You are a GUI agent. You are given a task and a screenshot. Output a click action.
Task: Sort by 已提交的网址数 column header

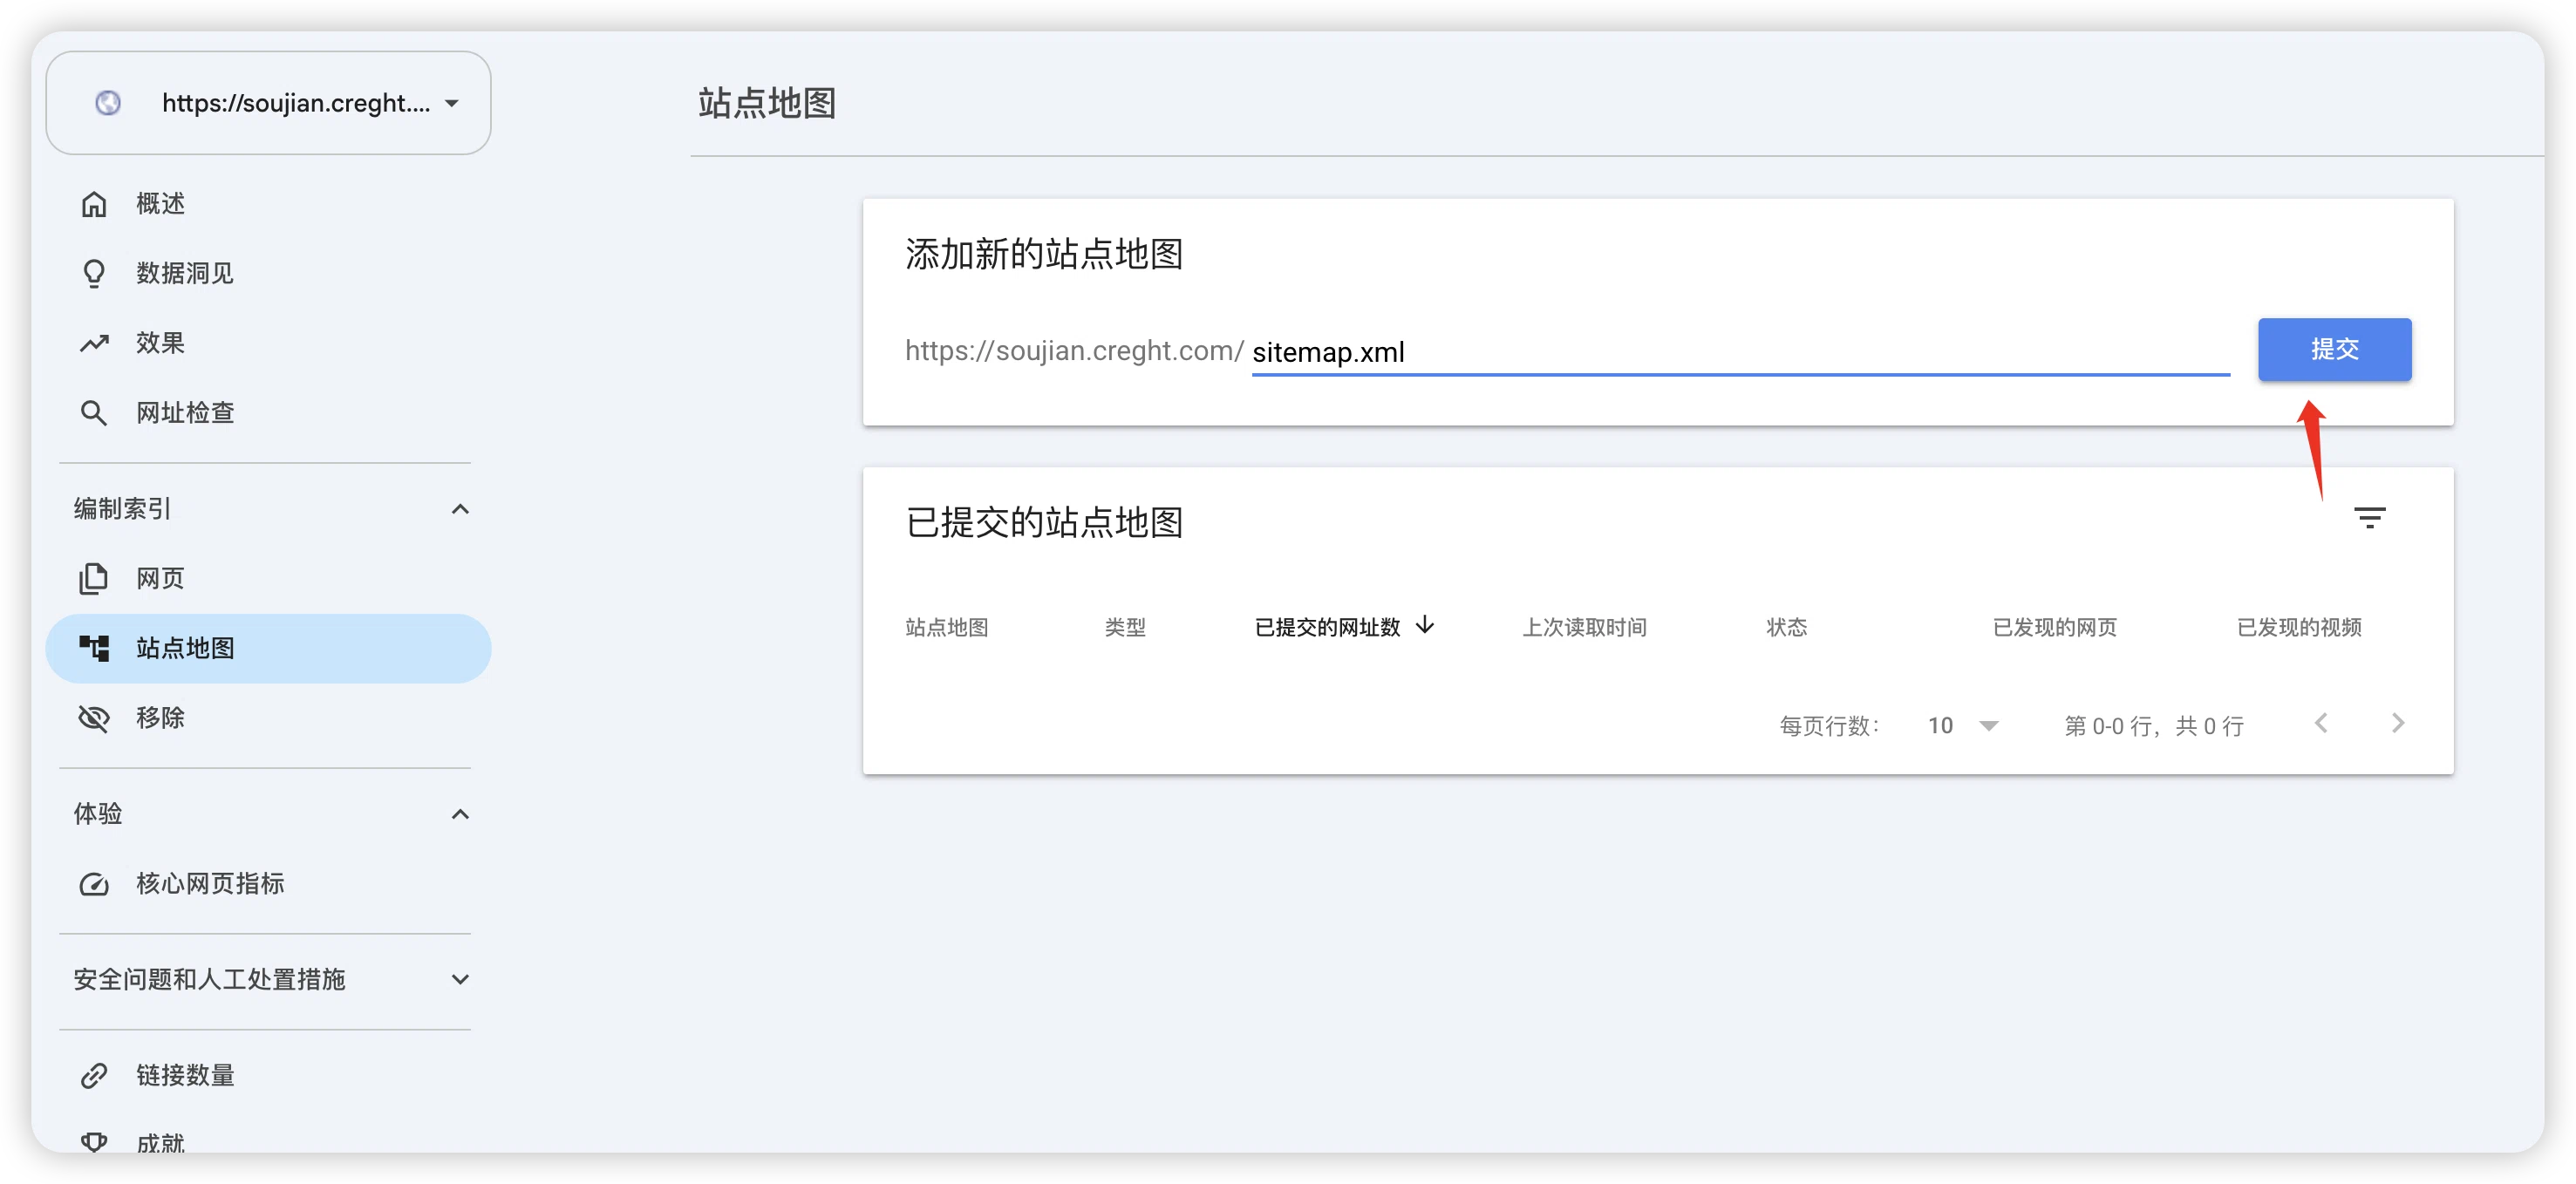(1327, 627)
